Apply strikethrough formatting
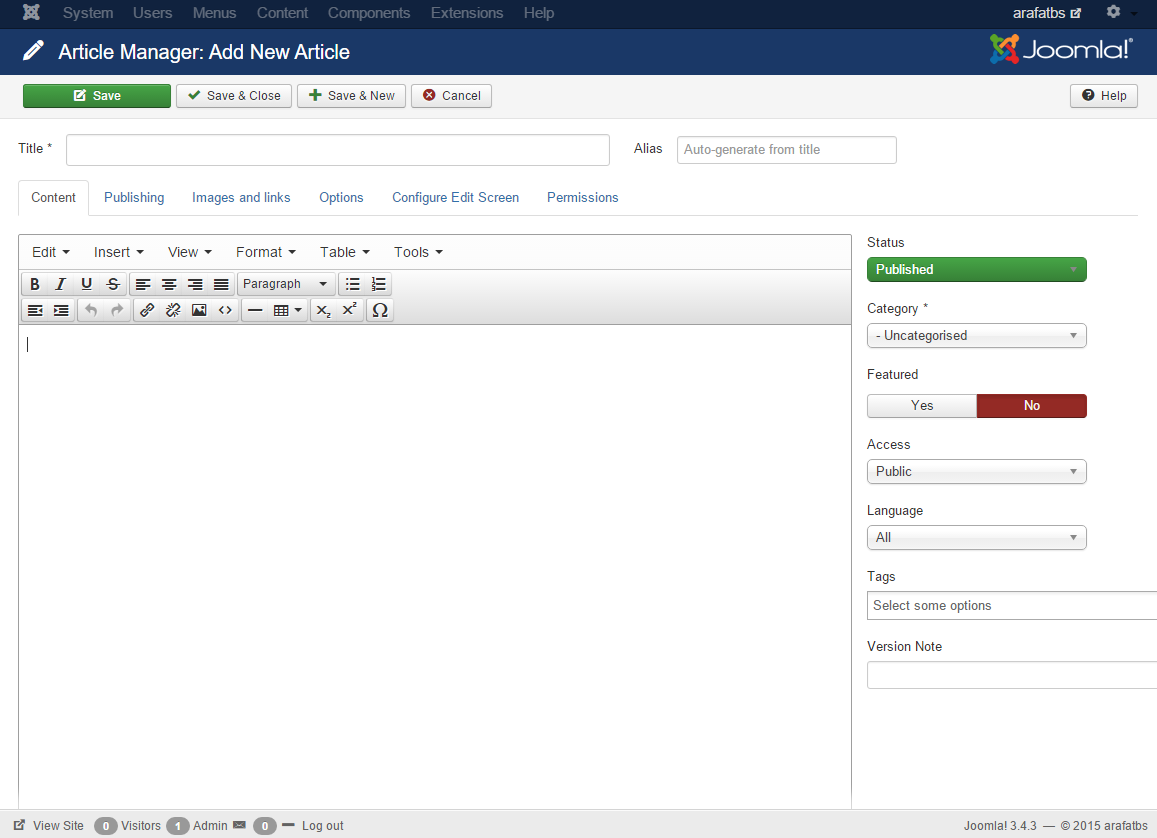Image resolution: width=1157 pixels, height=838 pixels. [x=113, y=284]
